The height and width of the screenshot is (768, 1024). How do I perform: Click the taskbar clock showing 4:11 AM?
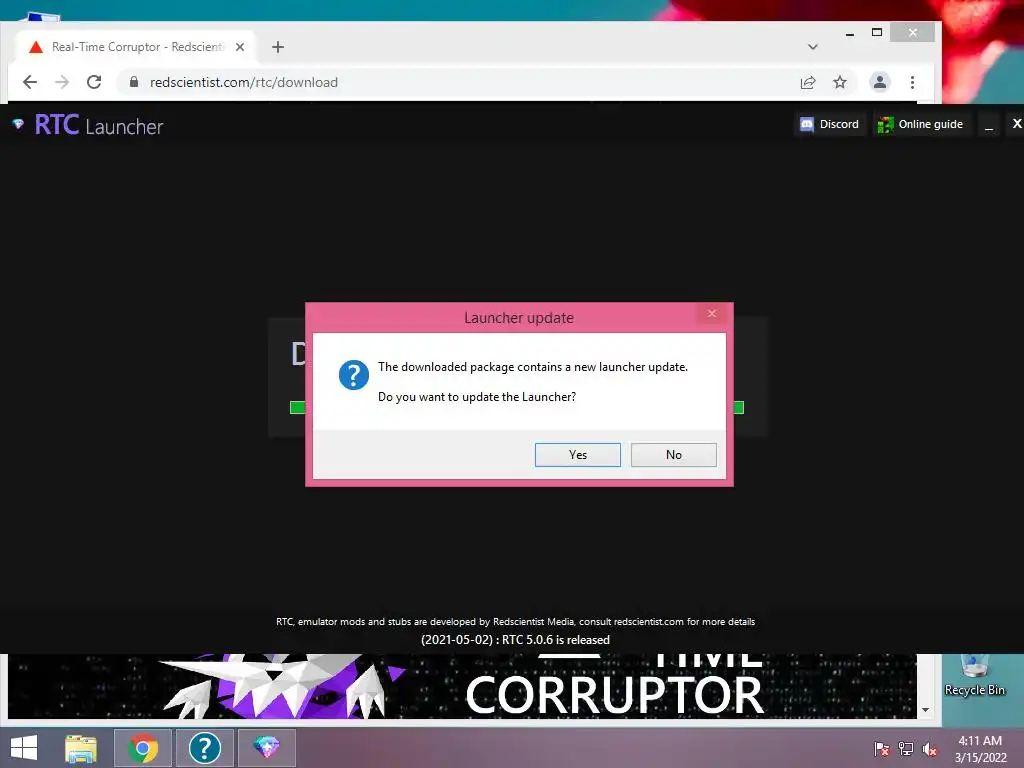tap(980, 749)
